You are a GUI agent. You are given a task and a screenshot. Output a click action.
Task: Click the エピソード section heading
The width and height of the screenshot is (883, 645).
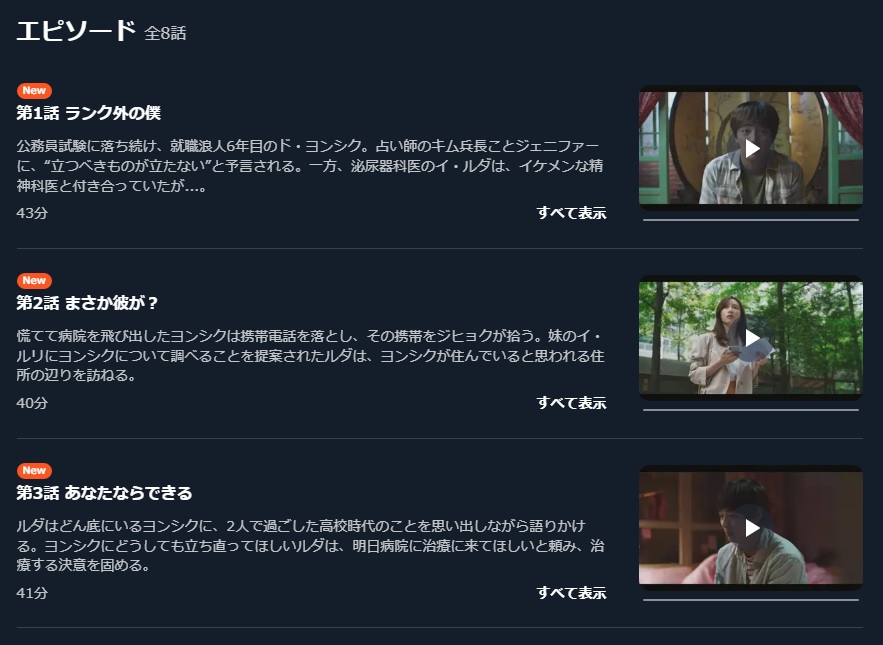coord(76,30)
